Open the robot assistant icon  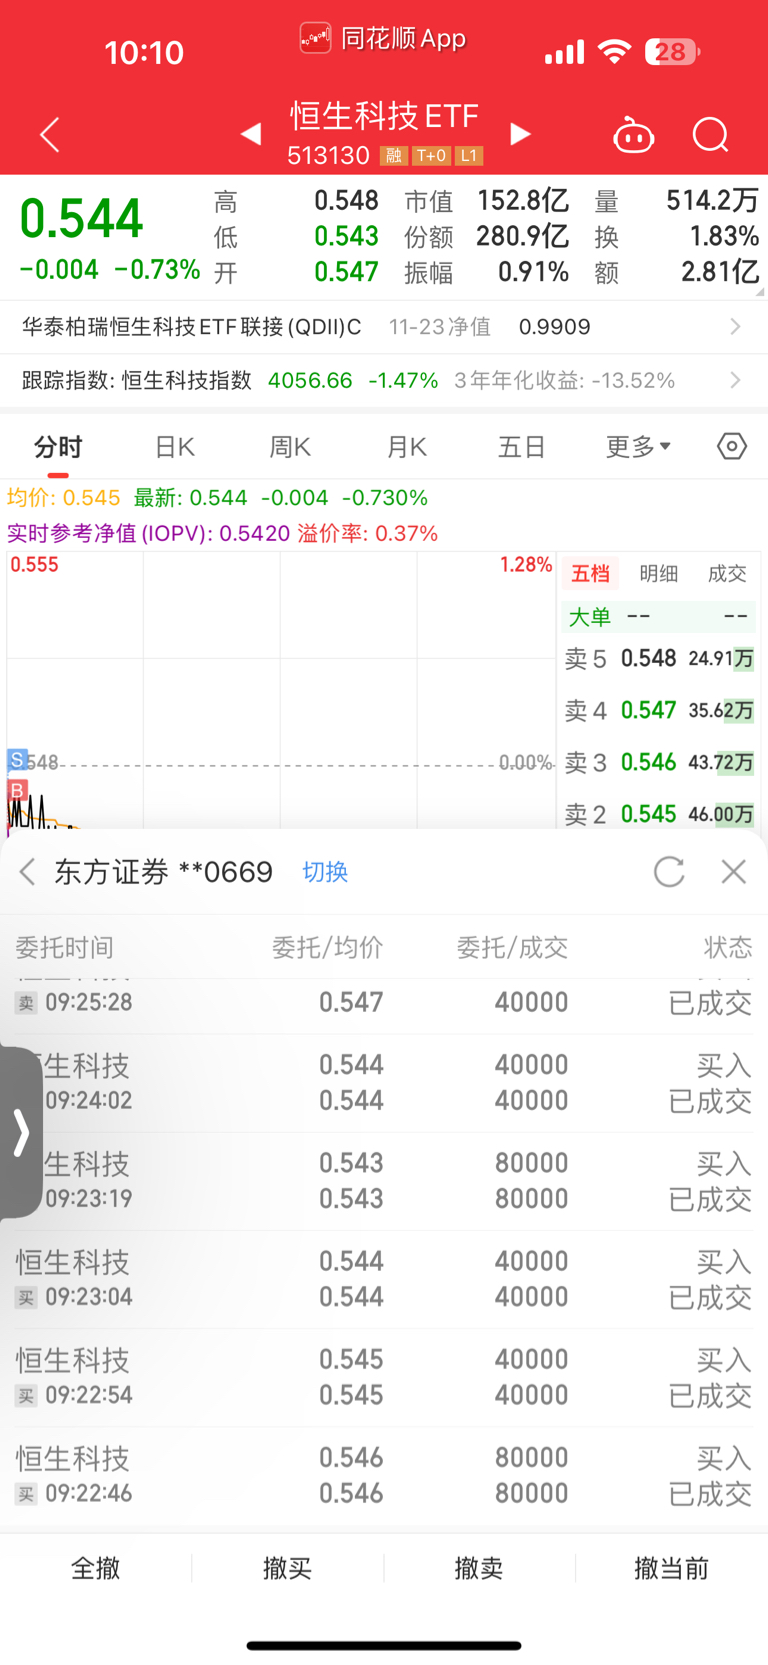(x=633, y=134)
